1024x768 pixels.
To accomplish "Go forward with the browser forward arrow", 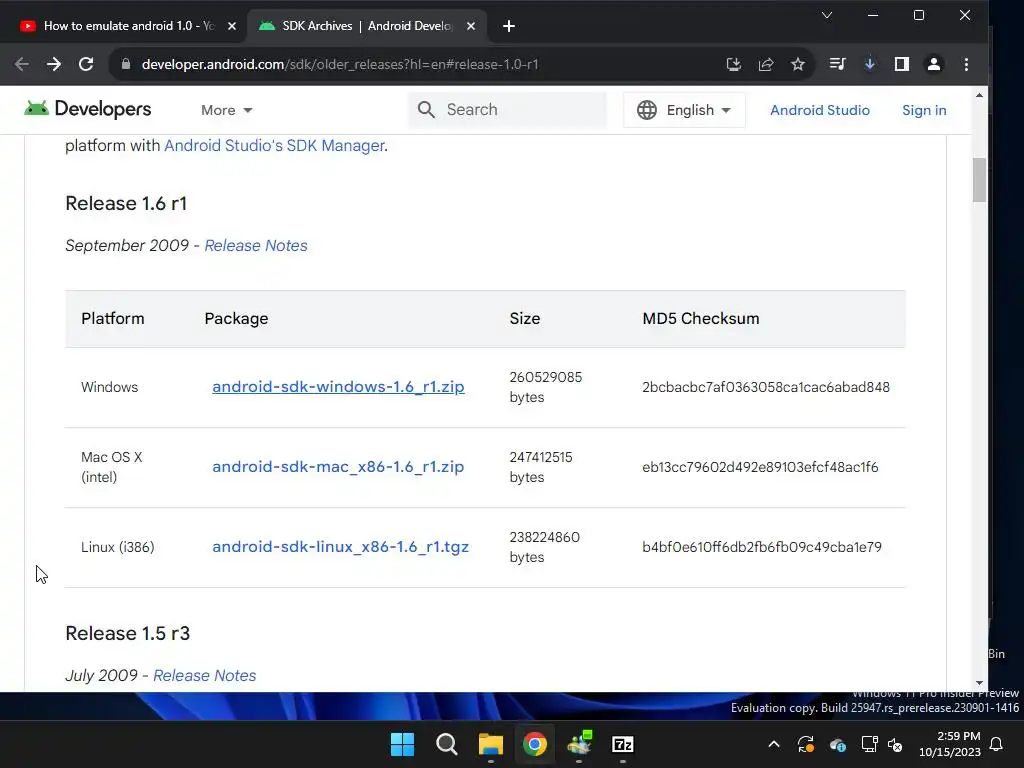I will point(54,64).
